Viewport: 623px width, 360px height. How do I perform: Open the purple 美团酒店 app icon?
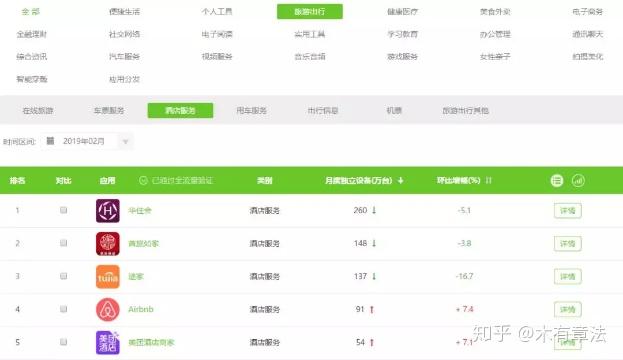108,343
